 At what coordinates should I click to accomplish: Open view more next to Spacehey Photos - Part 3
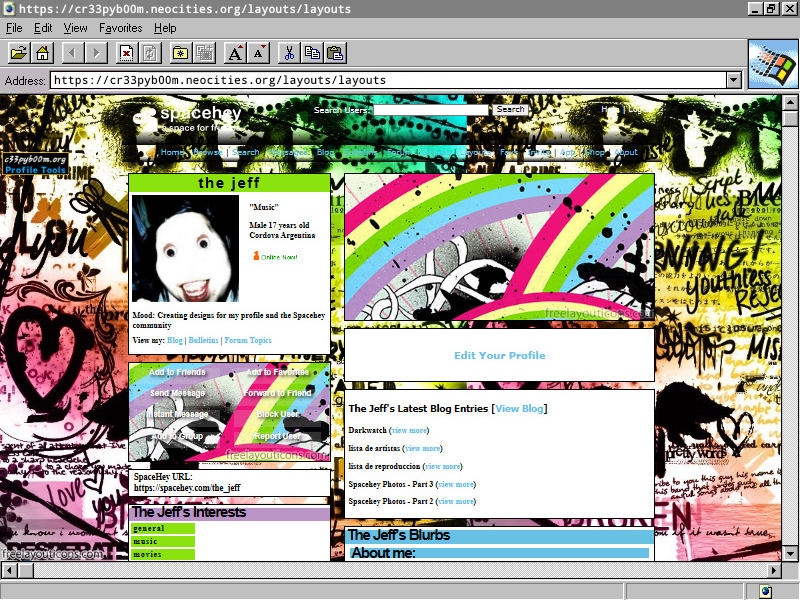coord(456,484)
